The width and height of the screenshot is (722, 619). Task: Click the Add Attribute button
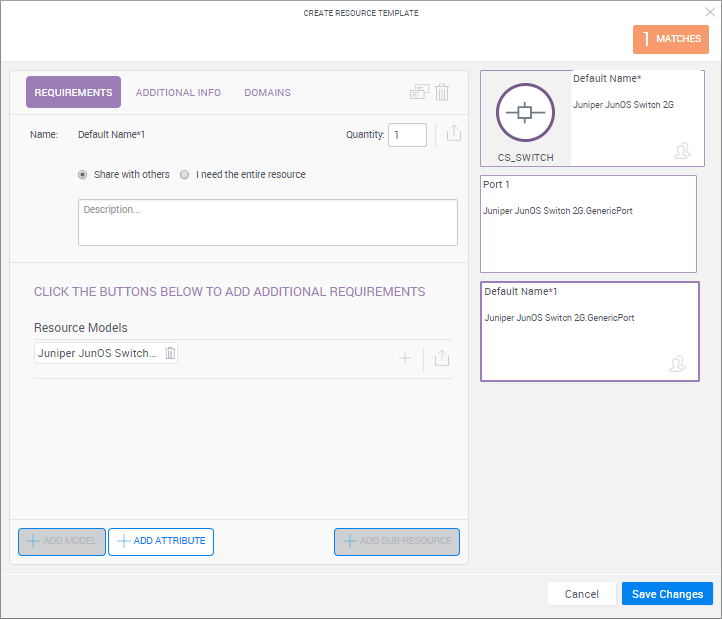click(x=161, y=541)
